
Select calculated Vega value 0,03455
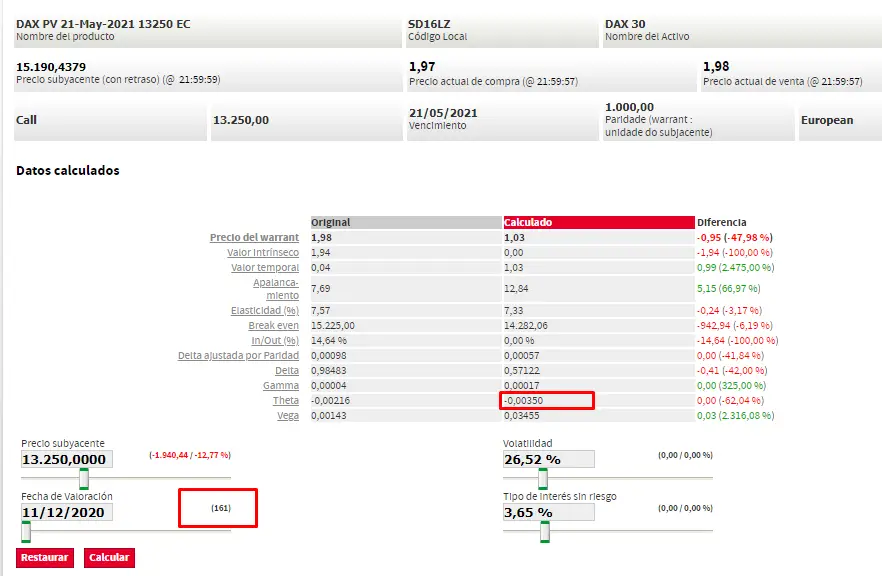pos(522,416)
